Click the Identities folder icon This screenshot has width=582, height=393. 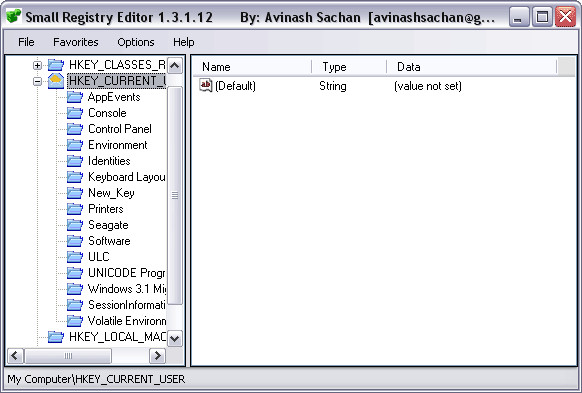75,161
